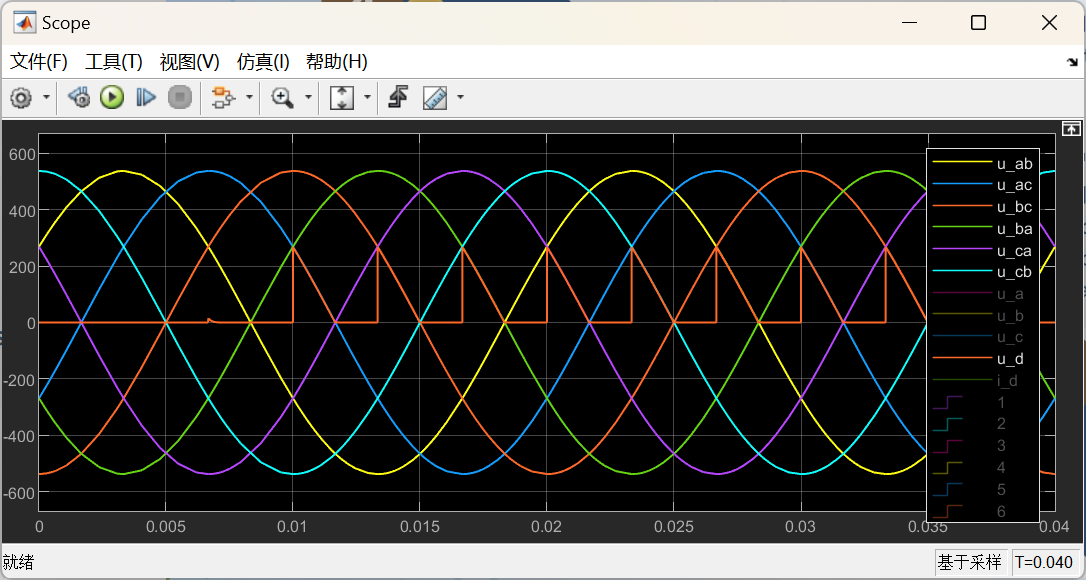Click the triggers icon in toolbar
Screen dimensions: 1086x580
point(398,98)
